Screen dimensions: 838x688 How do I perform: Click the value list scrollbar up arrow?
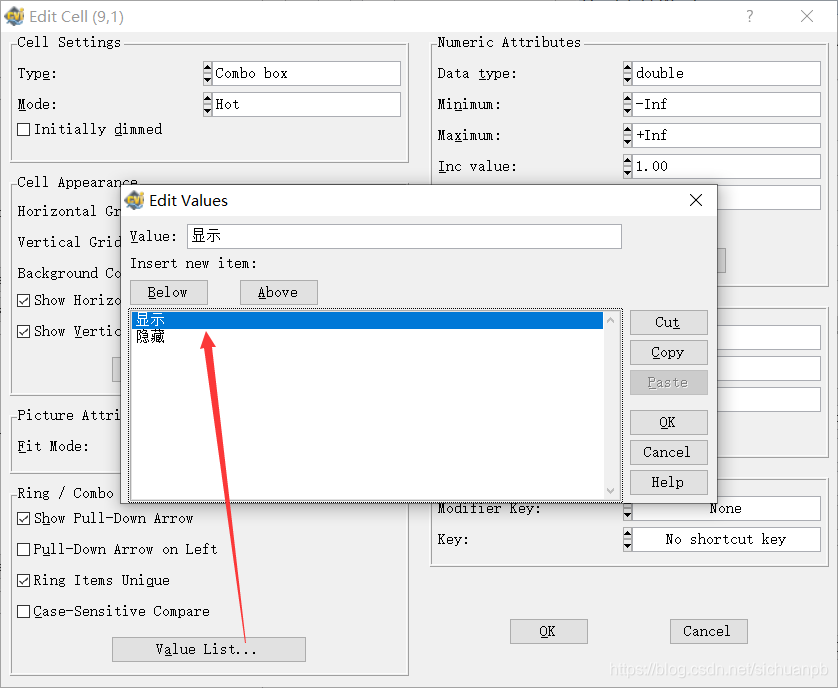point(611,320)
